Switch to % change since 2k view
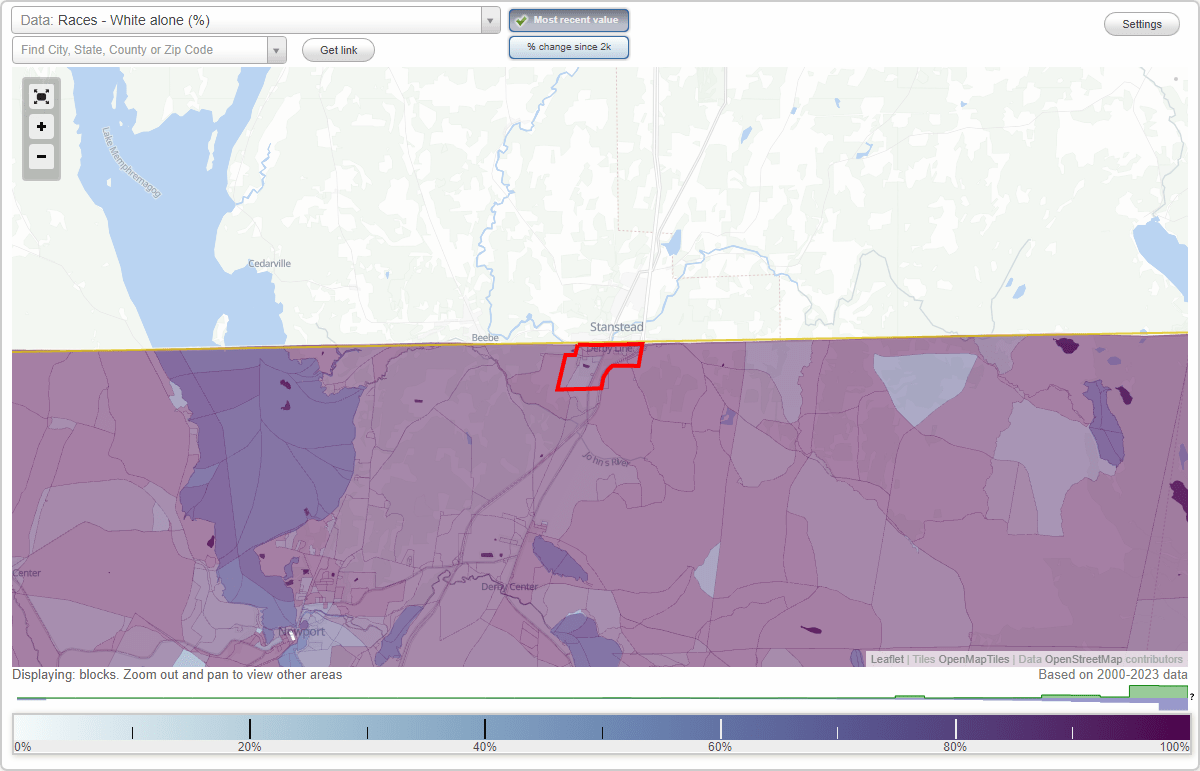The width and height of the screenshot is (1200, 771). point(568,46)
